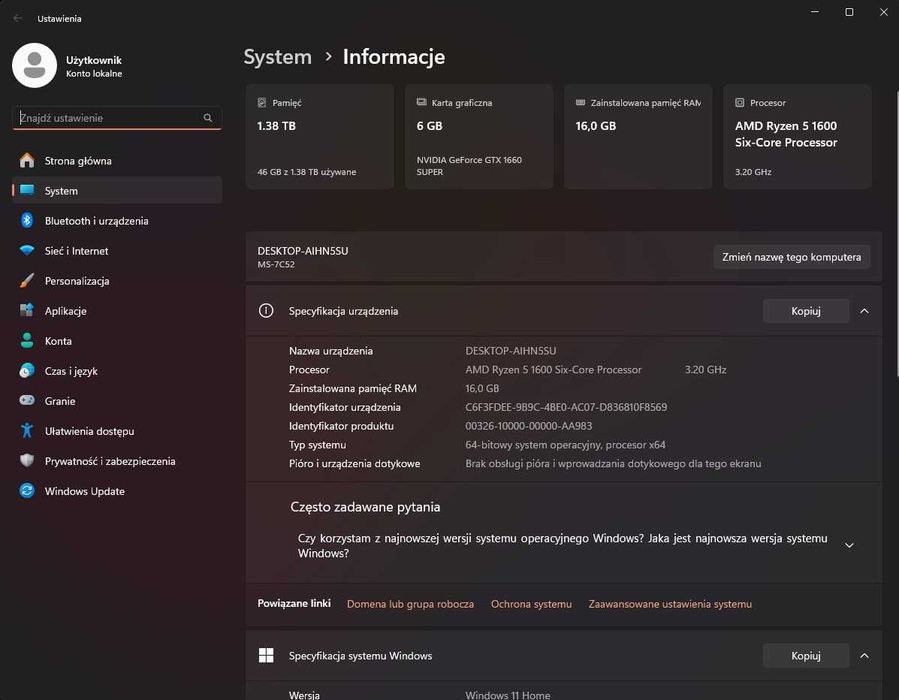
Task: Click the shield icon for Prywatność
Action: pos(27,460)
